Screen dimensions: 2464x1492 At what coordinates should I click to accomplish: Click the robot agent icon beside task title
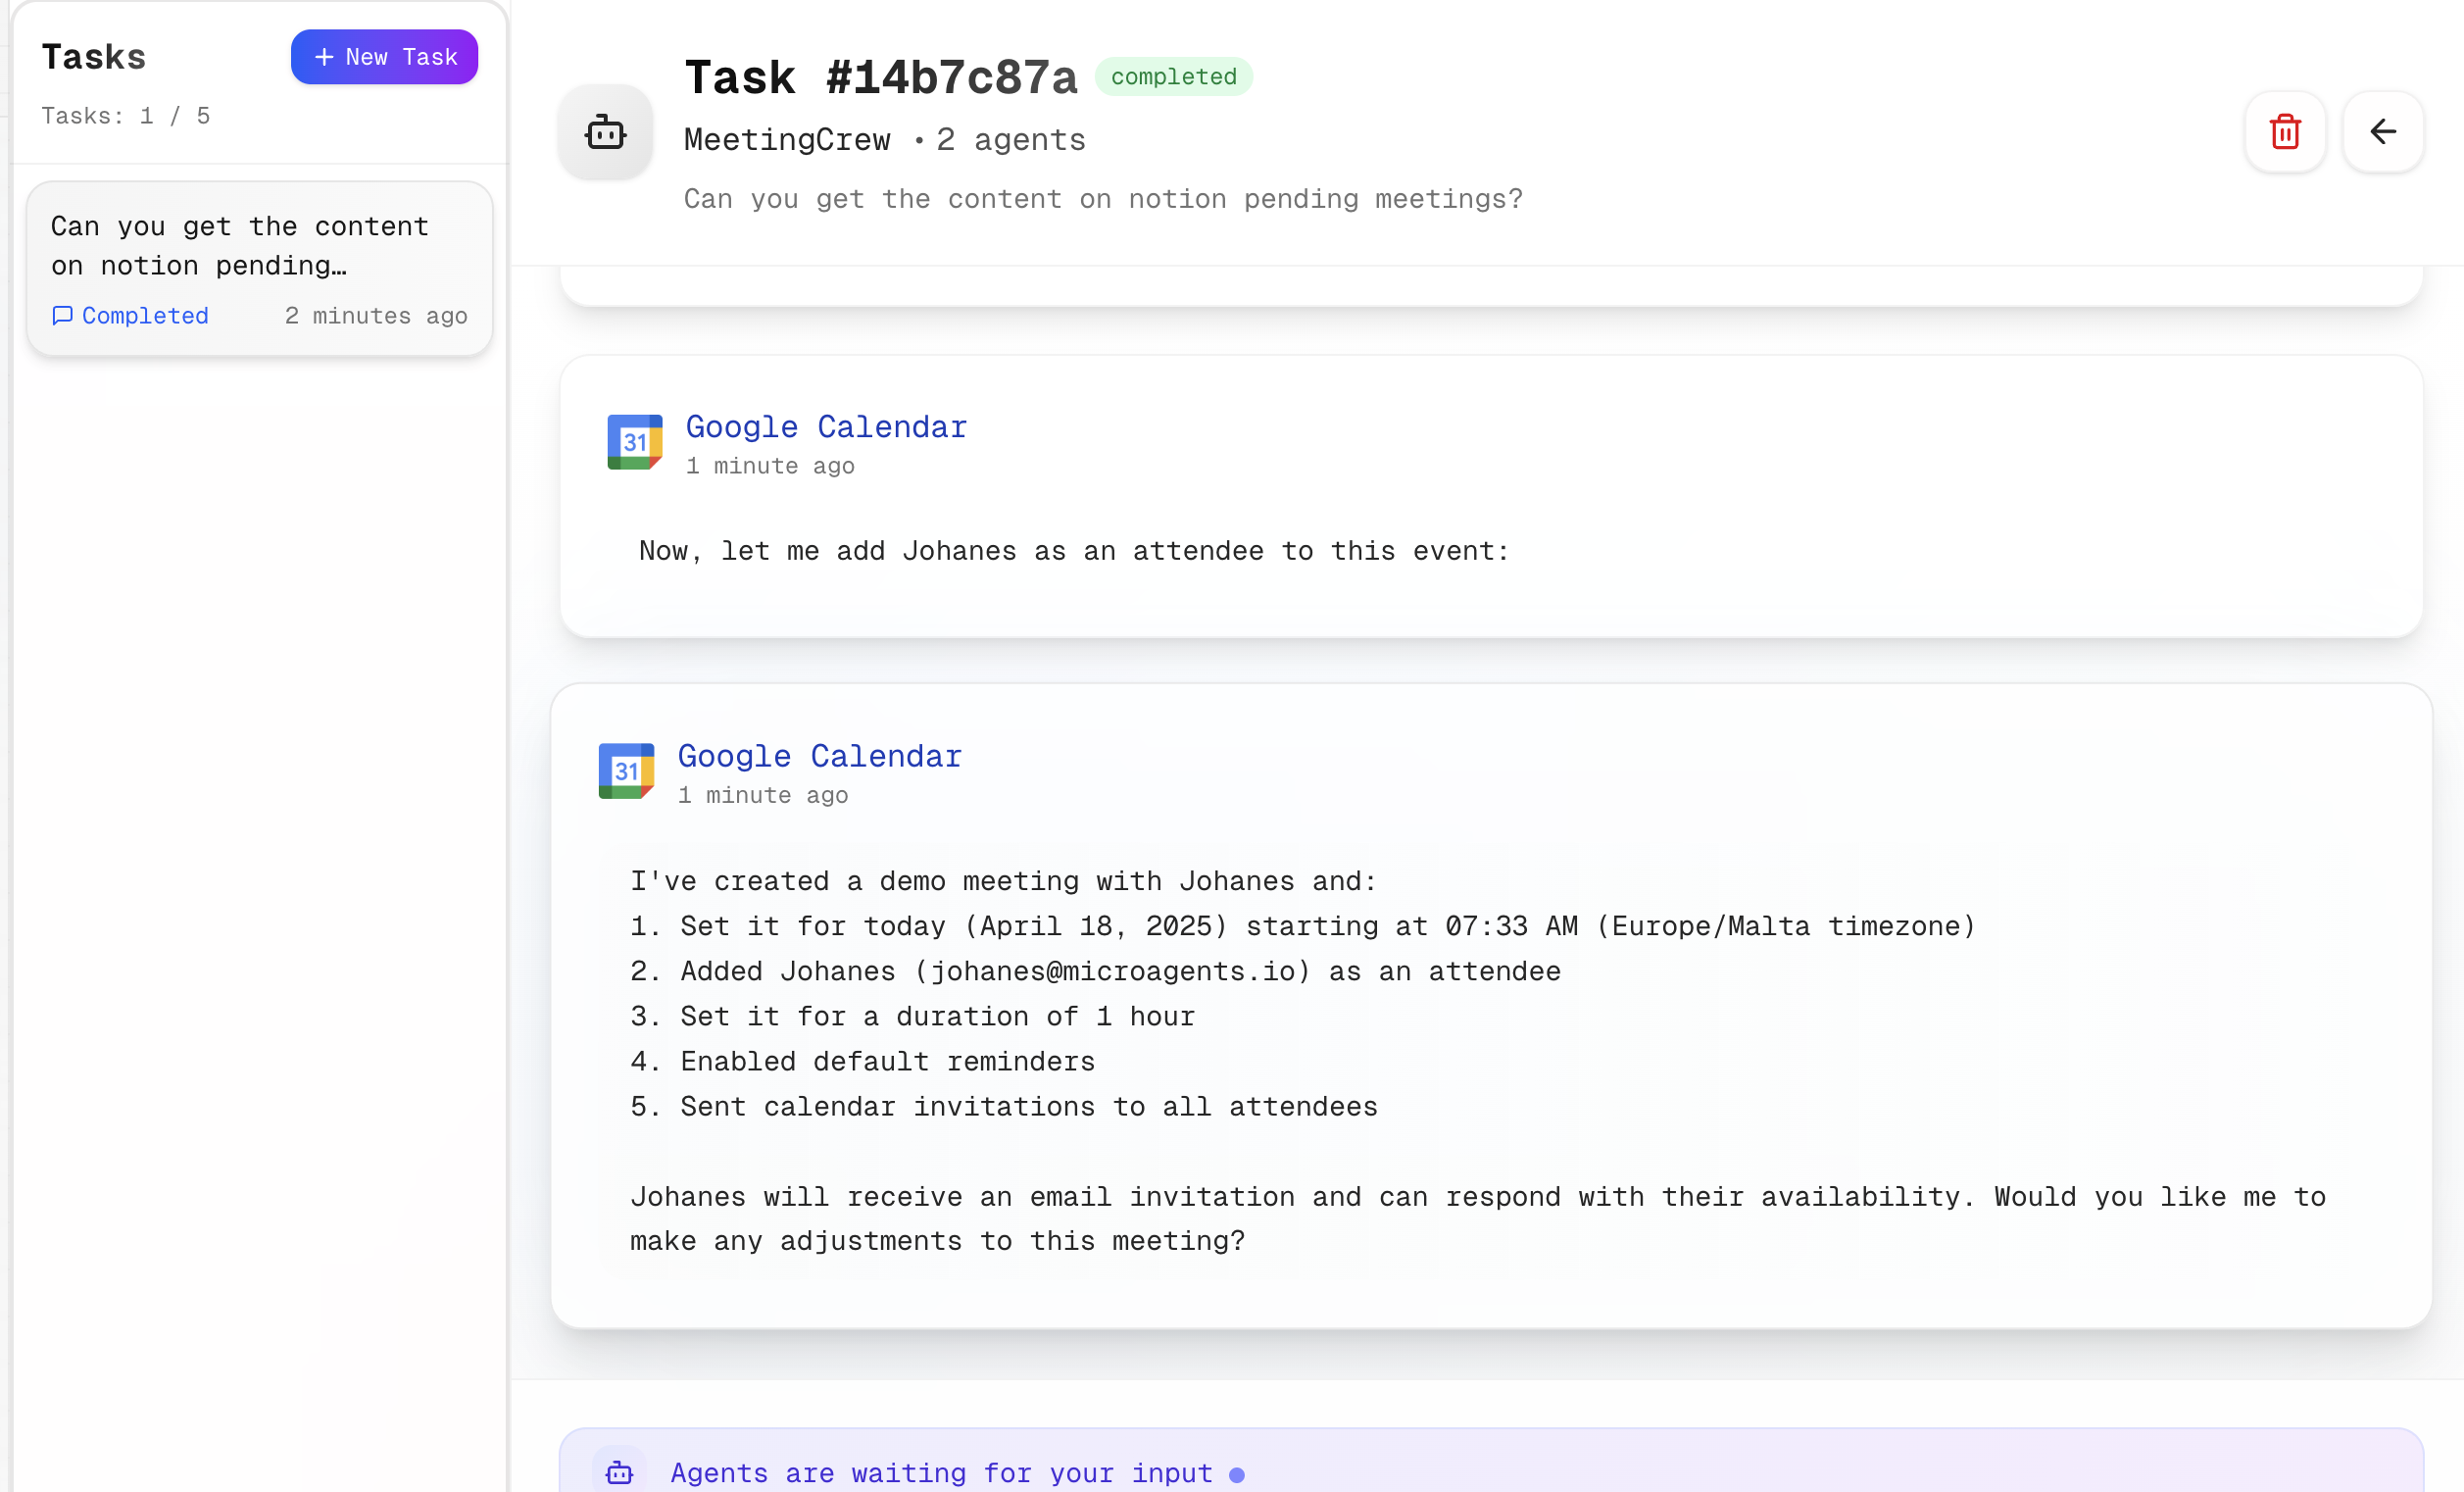click(x=605, y=132)
